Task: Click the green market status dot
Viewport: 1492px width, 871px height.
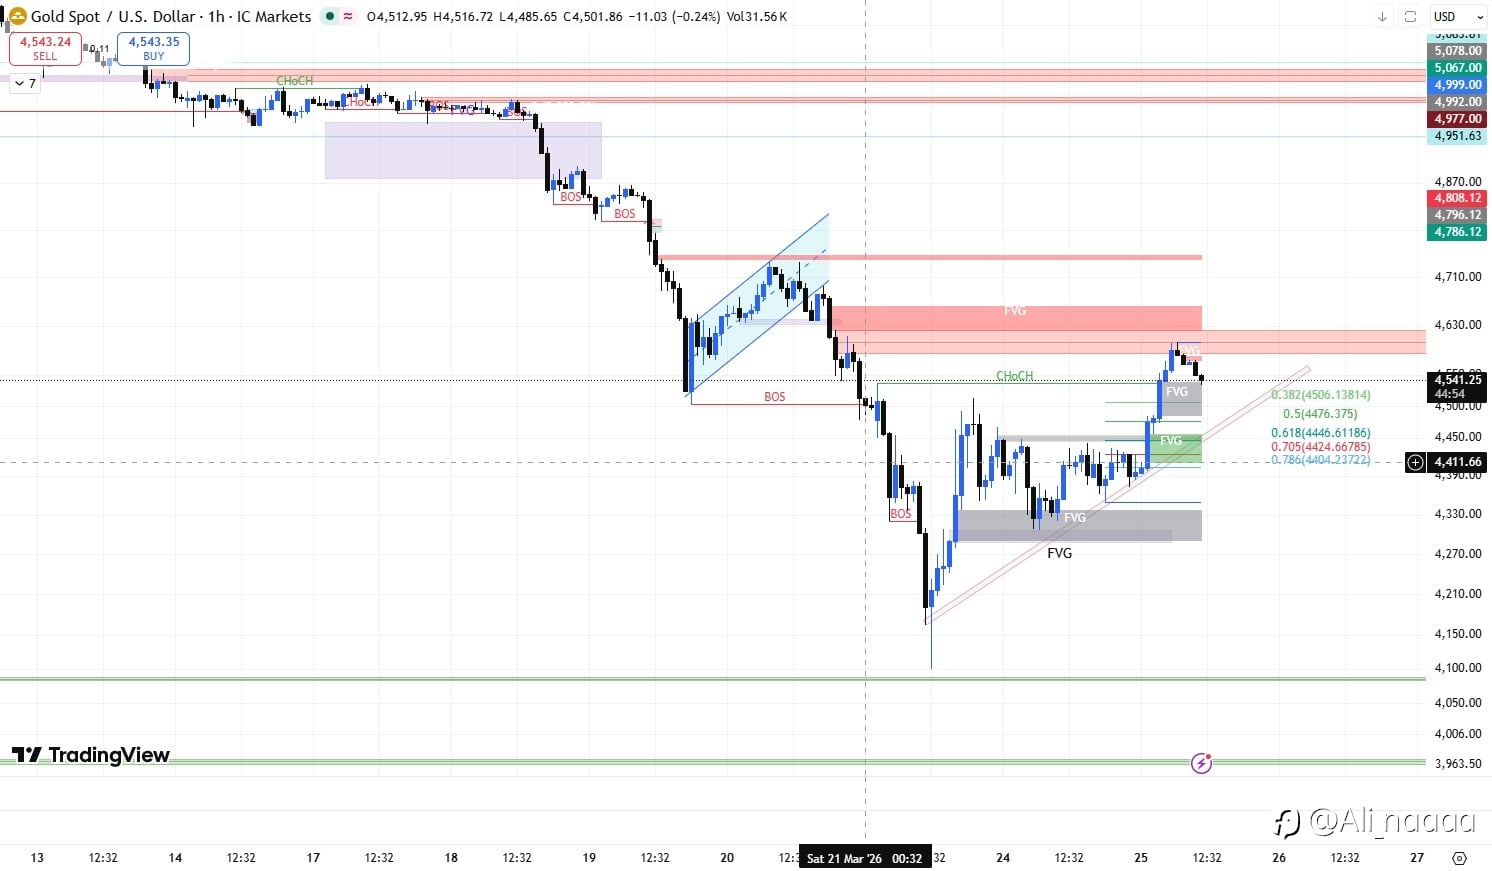Action: [x=330, y=16]
